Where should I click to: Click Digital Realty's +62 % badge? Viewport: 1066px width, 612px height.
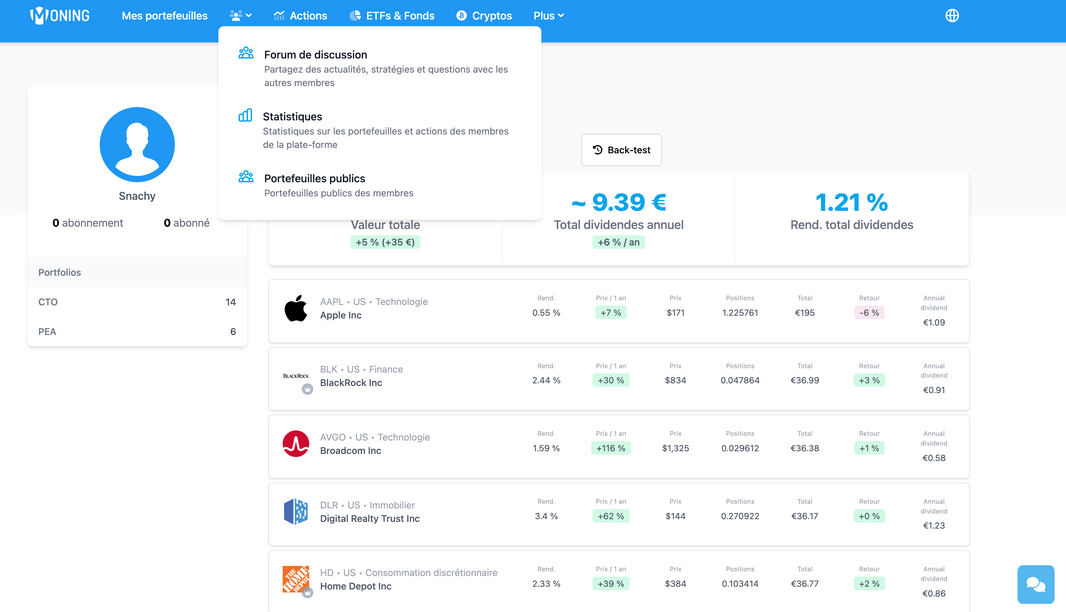click(x=611, y=516)
